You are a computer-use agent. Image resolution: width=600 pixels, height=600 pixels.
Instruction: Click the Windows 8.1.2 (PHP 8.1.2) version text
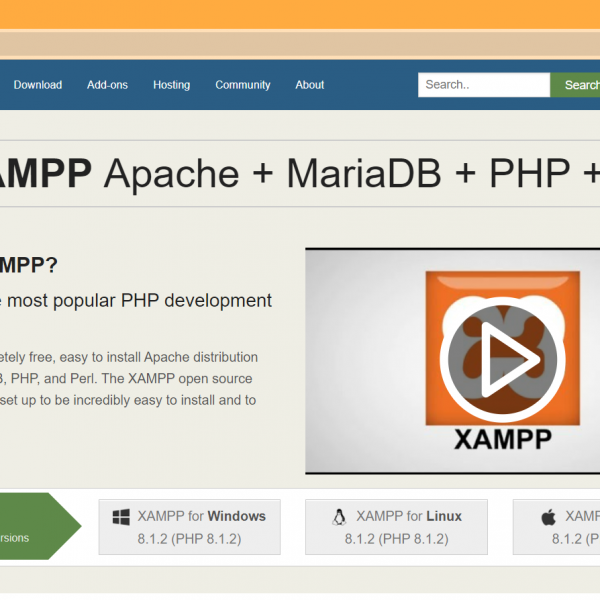coord(189,539)
